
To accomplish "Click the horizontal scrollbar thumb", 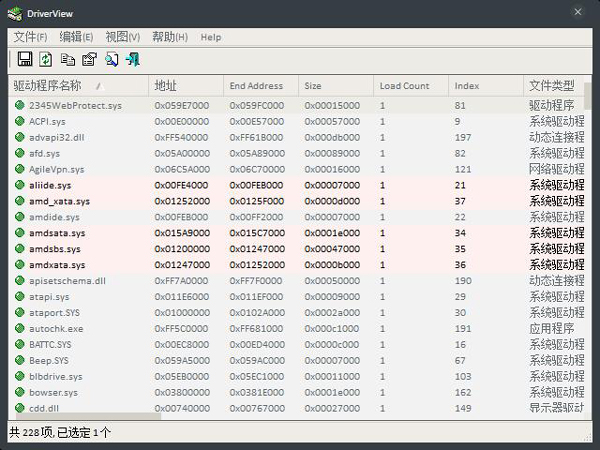I will pos(88,416).
